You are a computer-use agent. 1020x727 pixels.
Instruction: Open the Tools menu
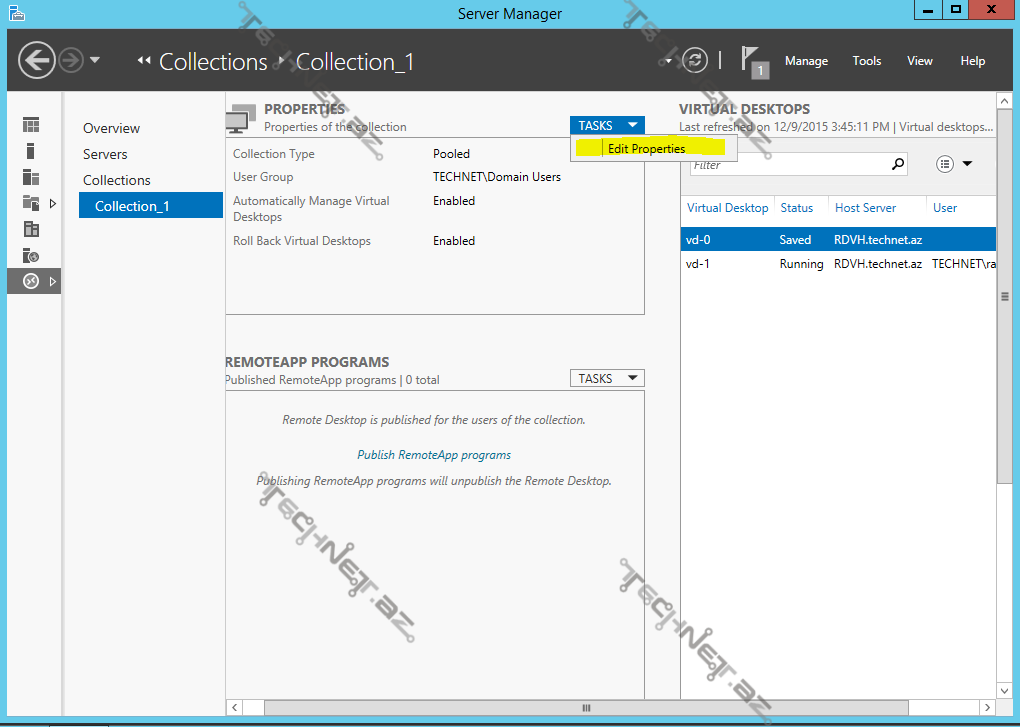pos(866,61)
